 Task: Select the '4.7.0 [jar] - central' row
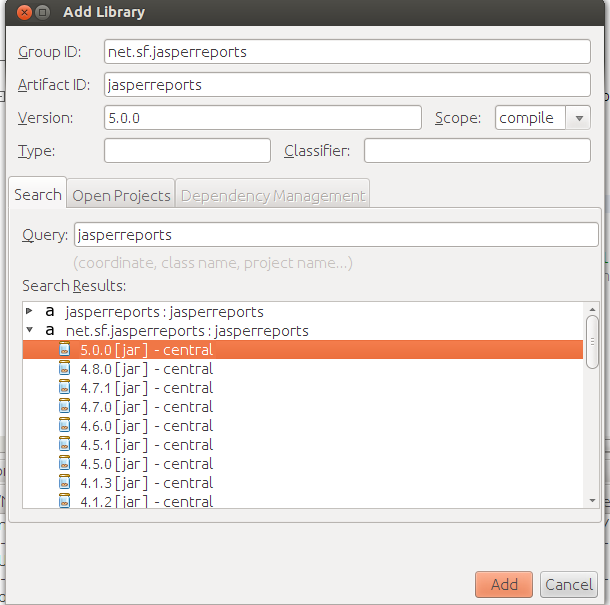[x=303, y=407]
